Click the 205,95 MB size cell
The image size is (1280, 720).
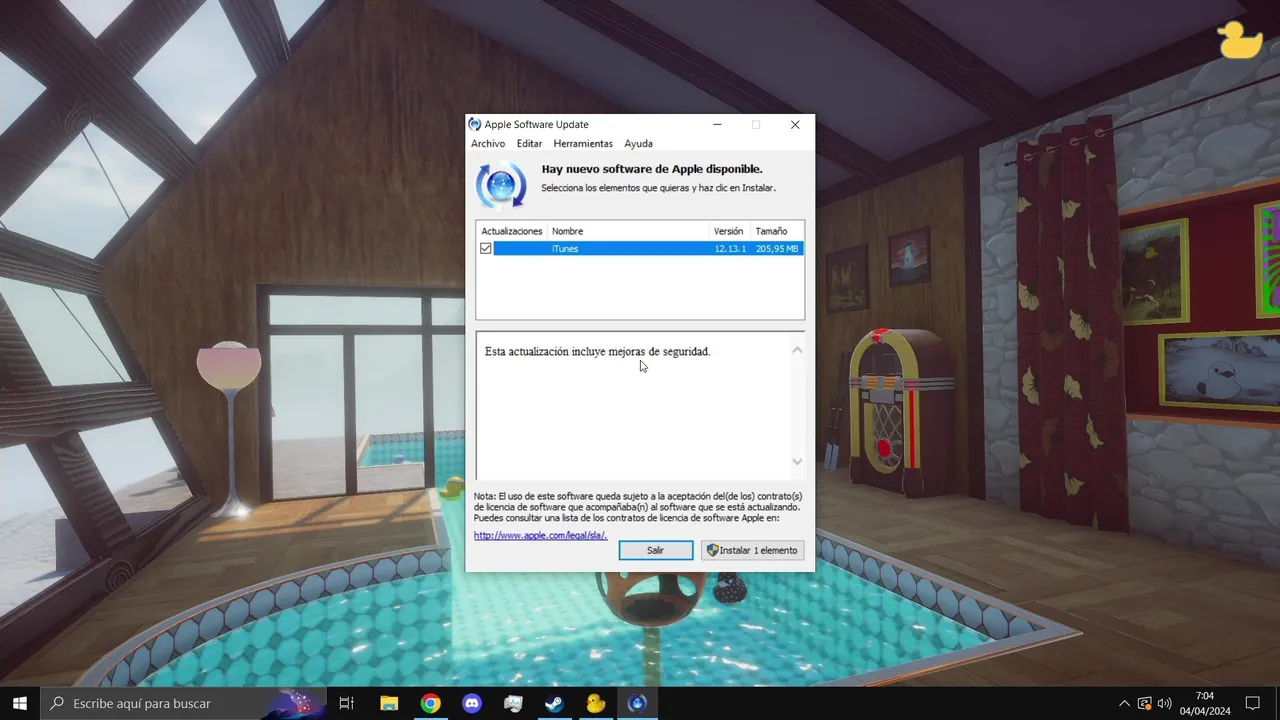click(777, 248)
